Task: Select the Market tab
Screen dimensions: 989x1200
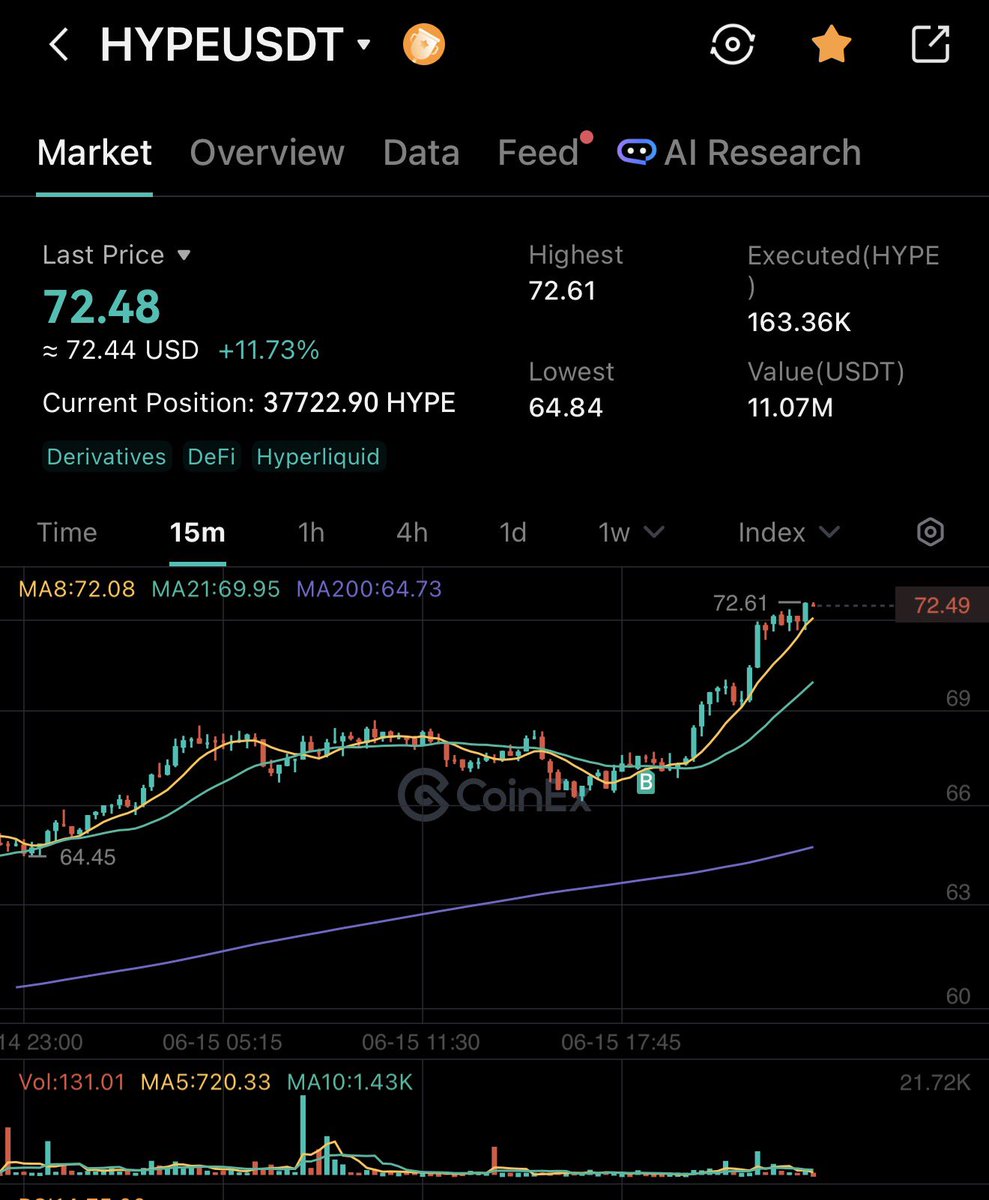Action: [x=94, y=153]
